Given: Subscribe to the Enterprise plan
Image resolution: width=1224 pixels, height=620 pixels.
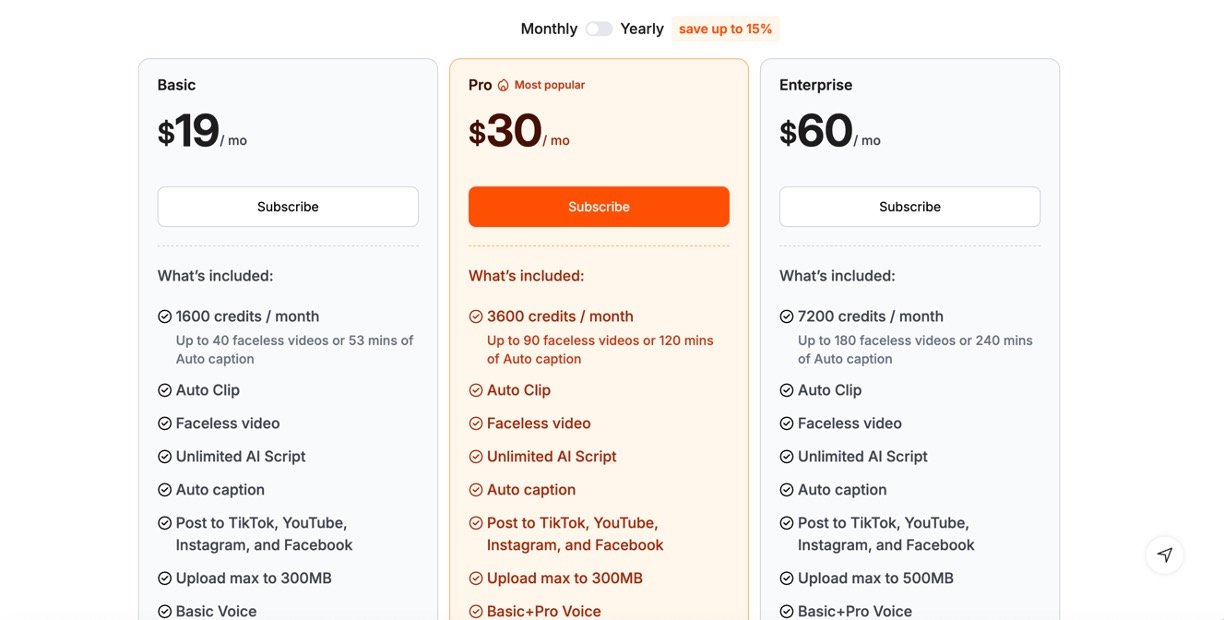Looking at the screenshot, I should click(x=910, y=207).
